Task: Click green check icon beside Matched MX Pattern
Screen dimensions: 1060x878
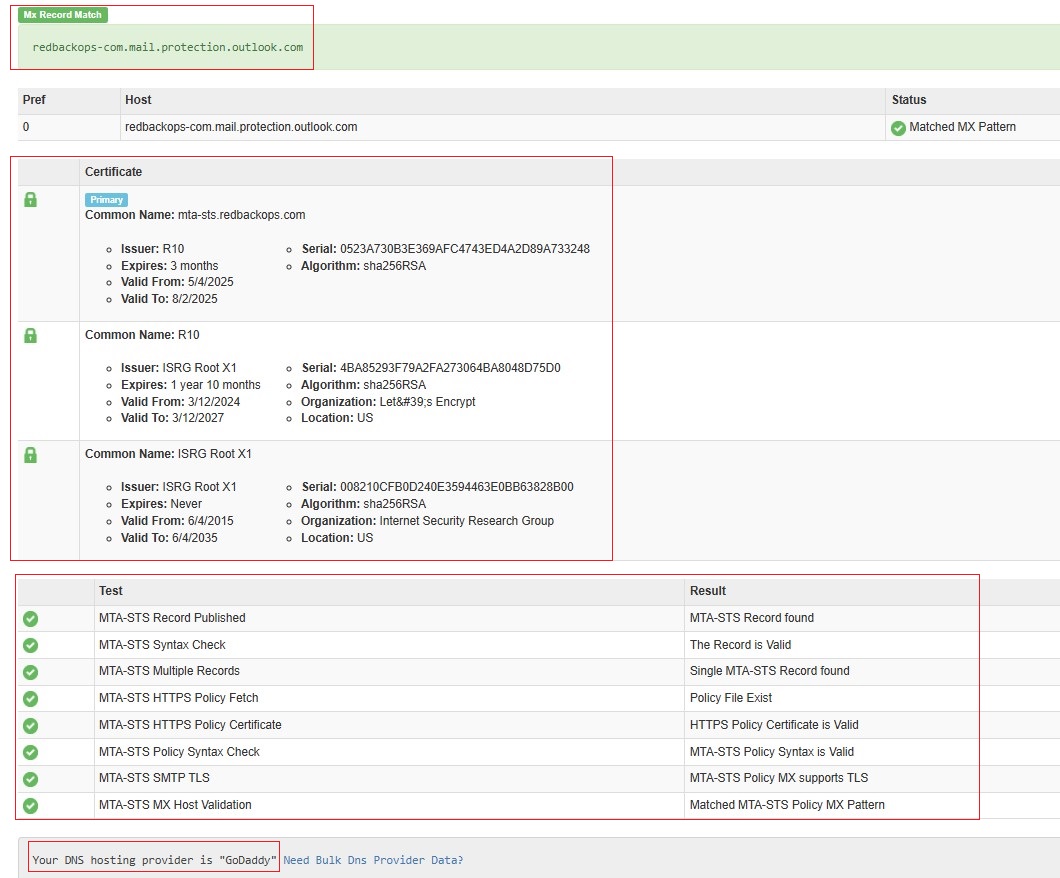Action: (898, 128)
